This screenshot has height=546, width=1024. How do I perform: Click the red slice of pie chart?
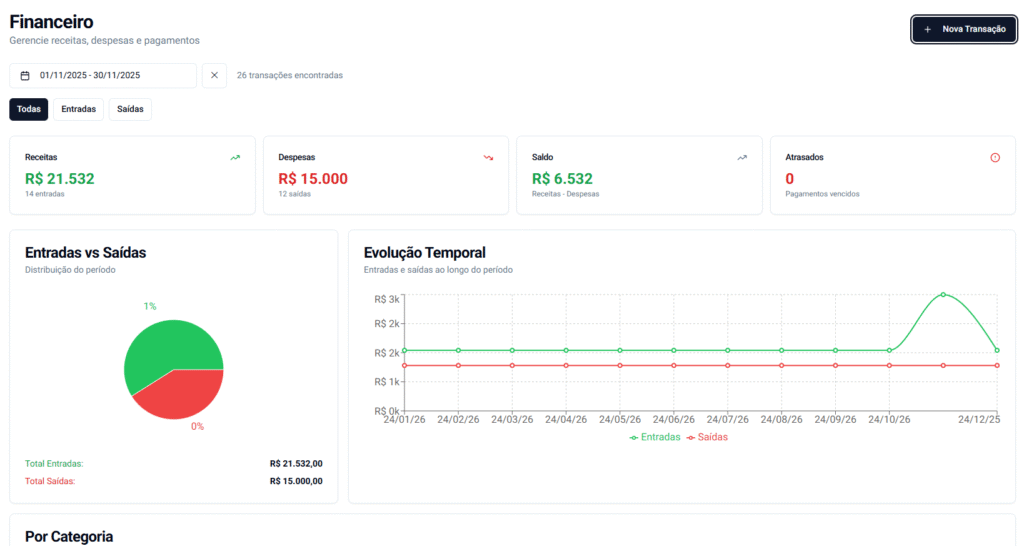pos(182,395)
